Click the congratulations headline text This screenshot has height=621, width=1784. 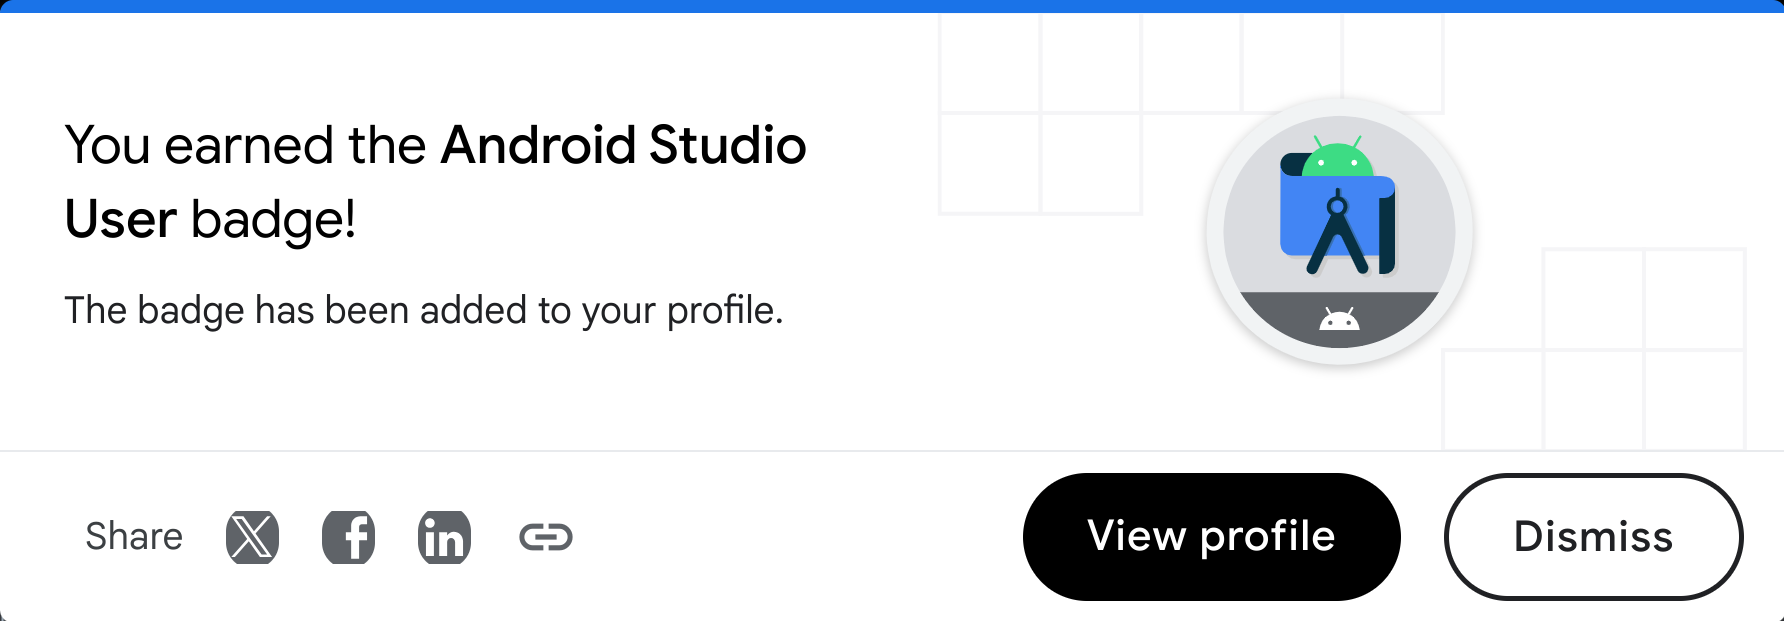coord(435,180)
